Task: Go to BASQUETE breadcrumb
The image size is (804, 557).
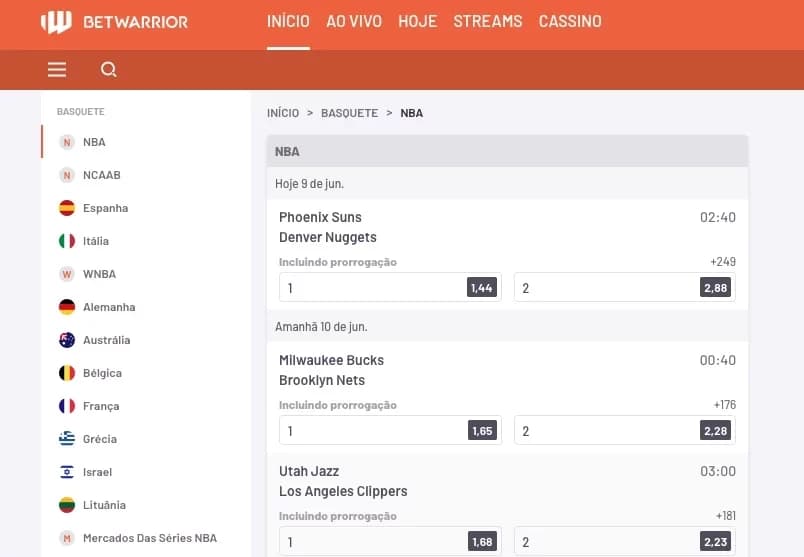Action: pyautogui.click(x=350, y=113)
